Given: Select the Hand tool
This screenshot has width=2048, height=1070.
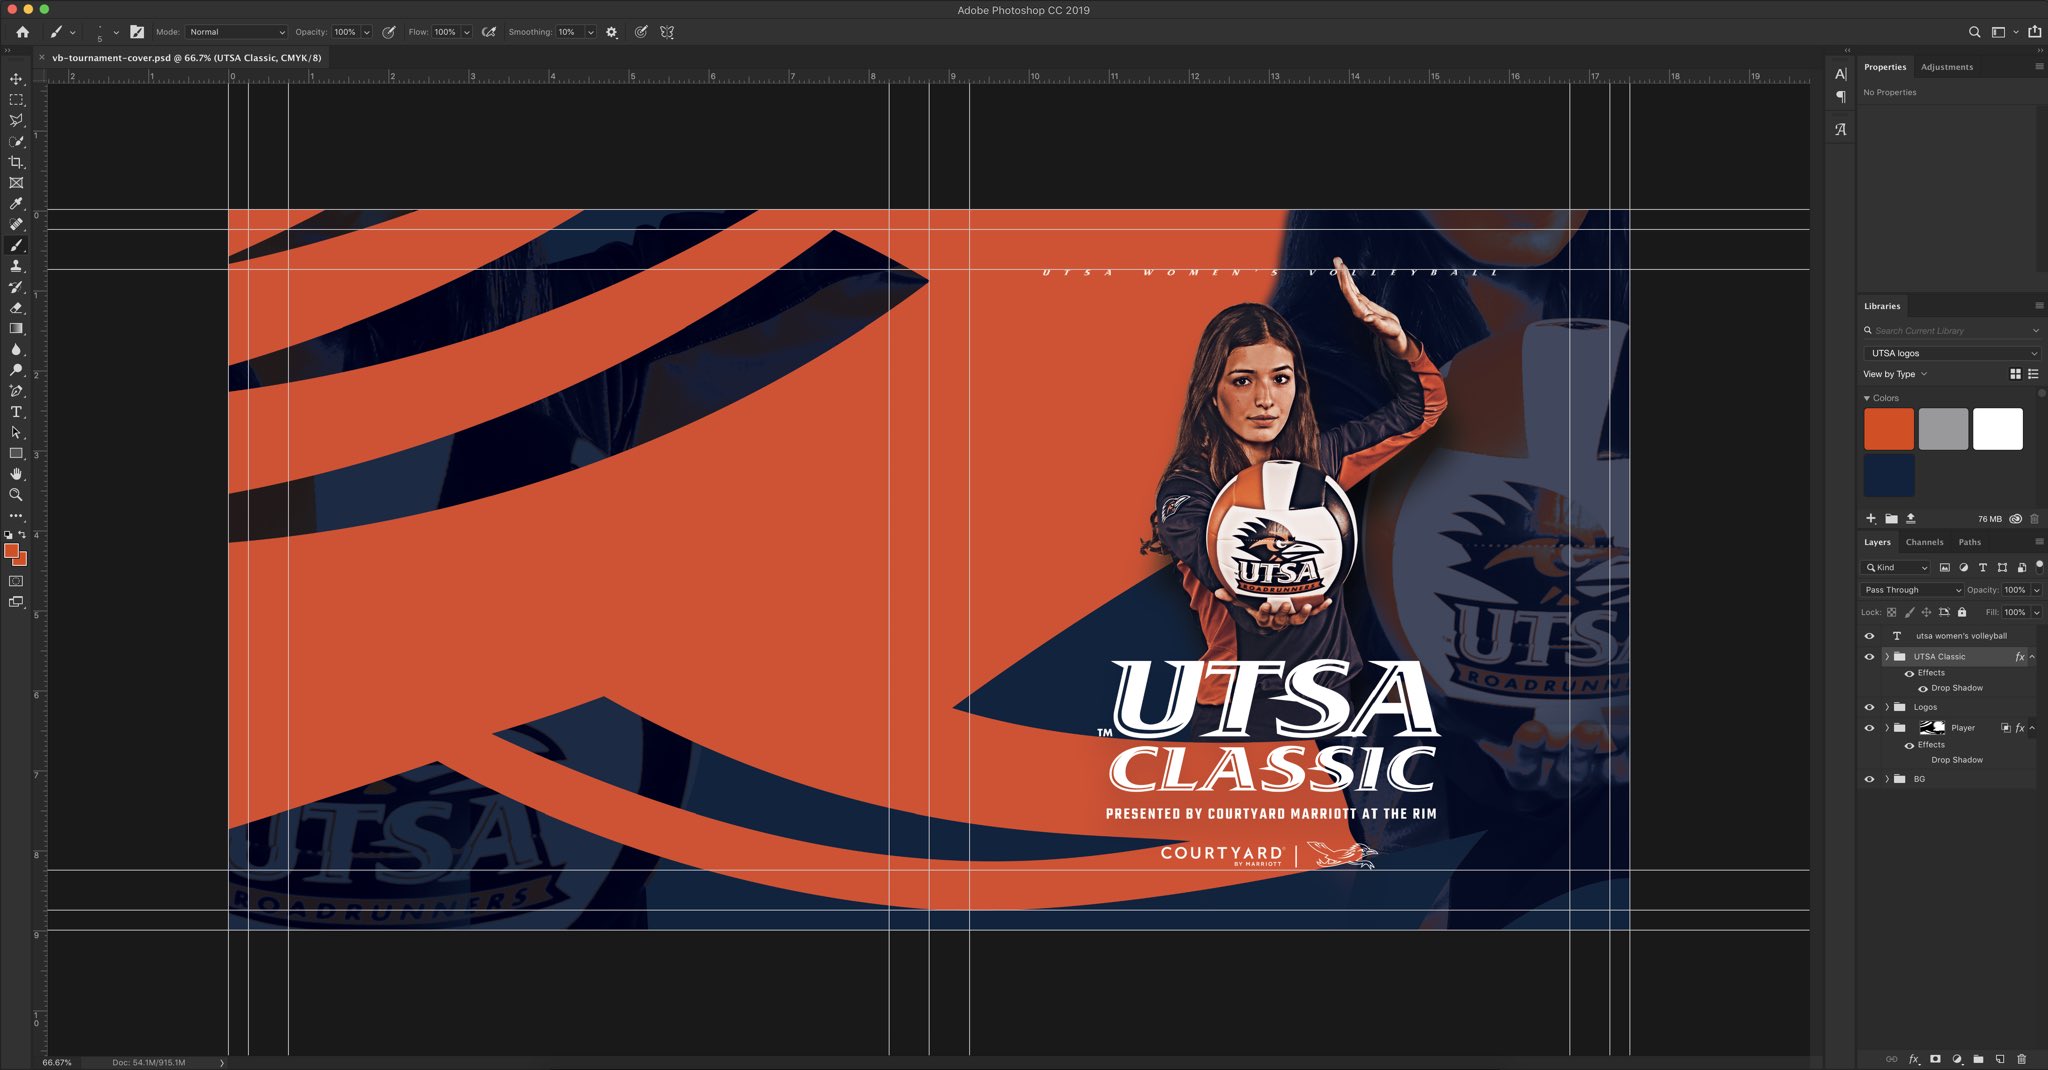Looking at the screenshot, I should point(16,474).
